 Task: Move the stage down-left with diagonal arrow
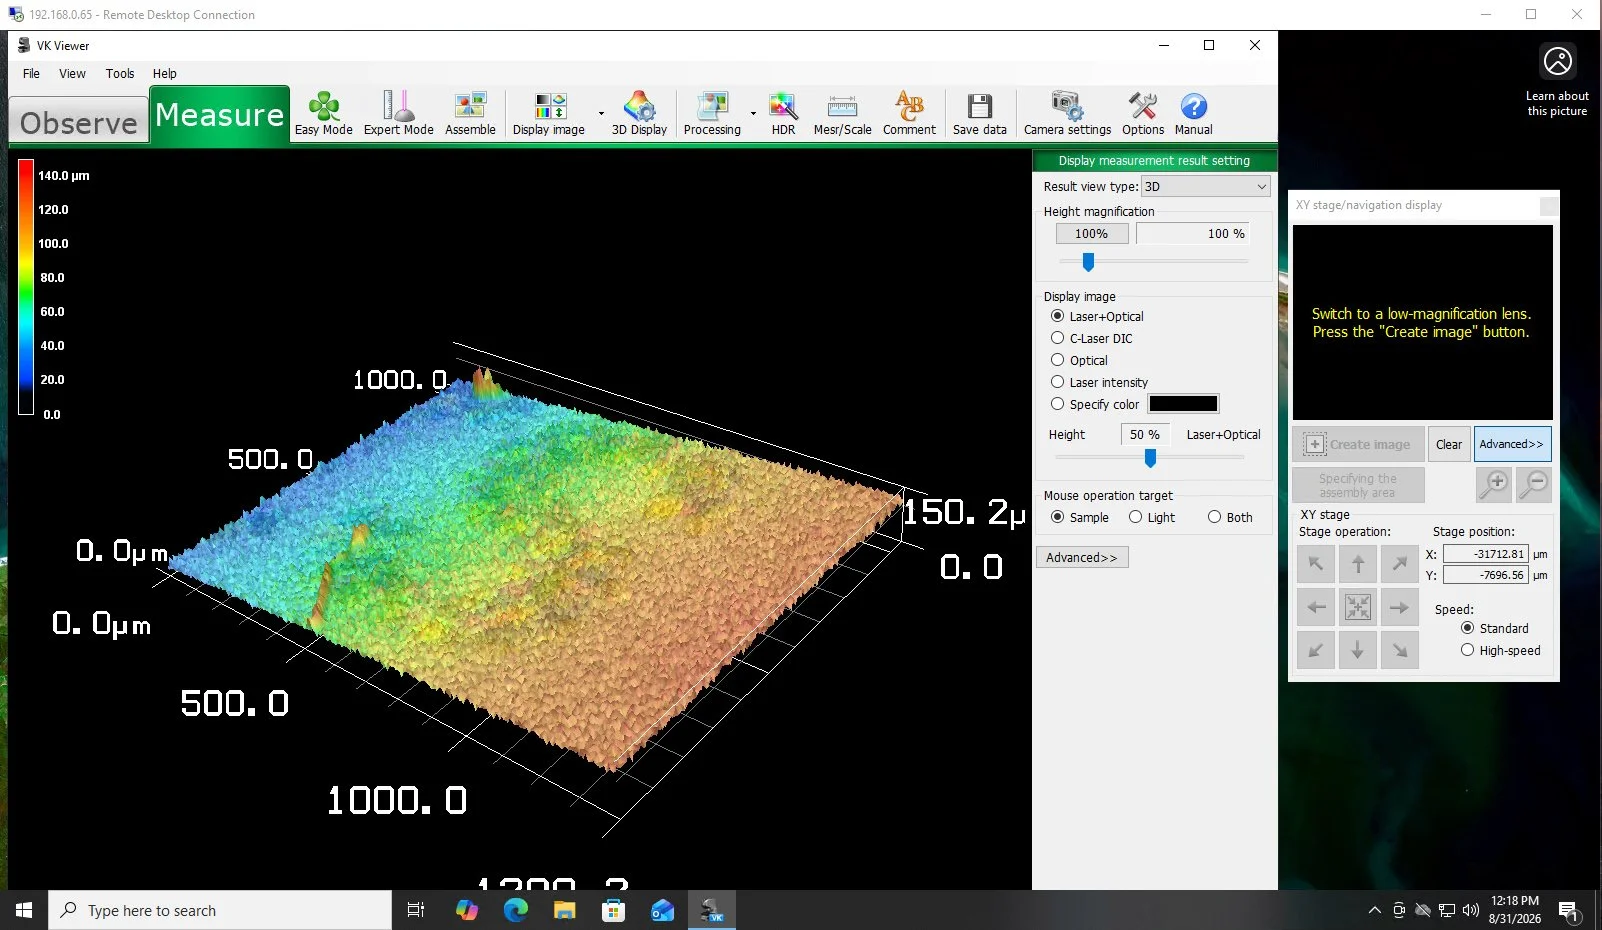coord(1316,650)
